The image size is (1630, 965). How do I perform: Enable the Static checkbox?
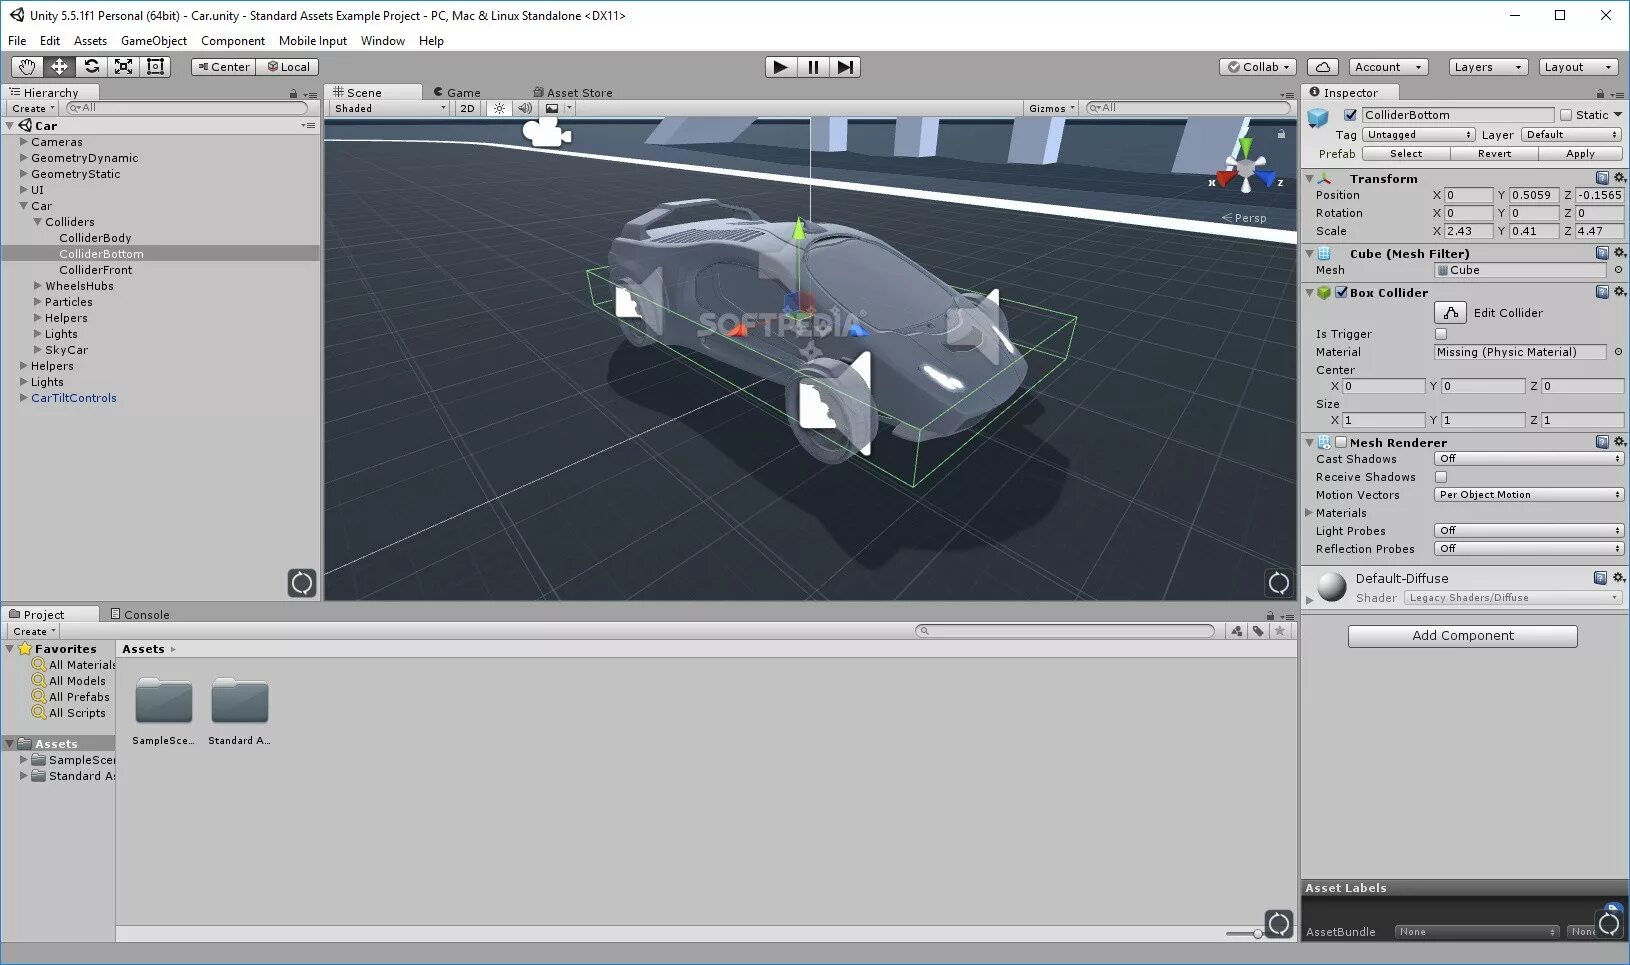(x=1566, y=115)
